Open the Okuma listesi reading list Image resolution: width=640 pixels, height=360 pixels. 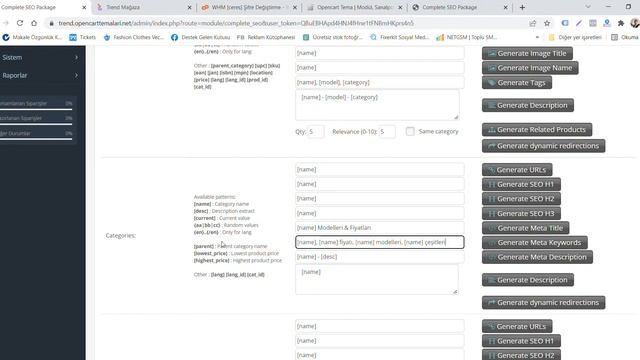[625, 37]
